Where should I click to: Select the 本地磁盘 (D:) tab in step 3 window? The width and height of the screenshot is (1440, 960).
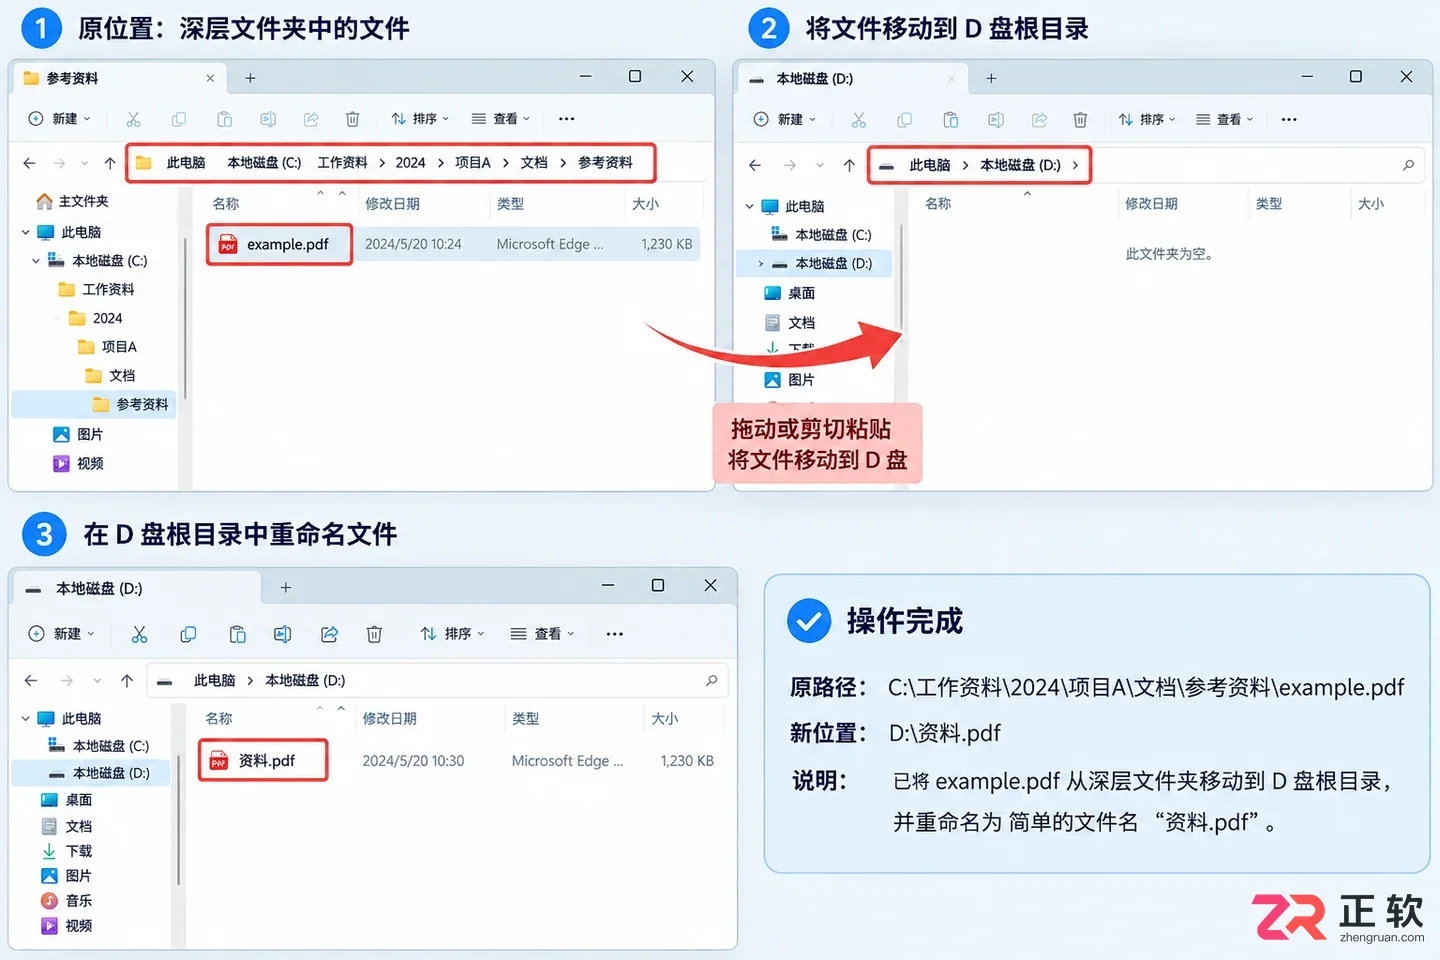[137, 588]
